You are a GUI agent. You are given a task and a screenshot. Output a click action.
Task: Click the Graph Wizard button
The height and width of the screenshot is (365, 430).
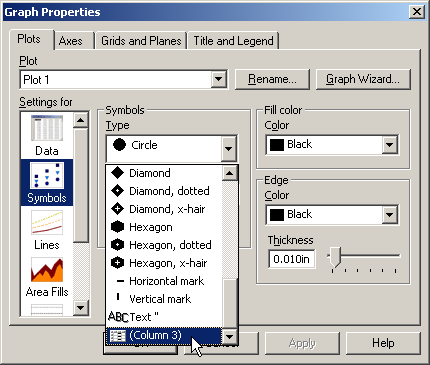point(363,79)
